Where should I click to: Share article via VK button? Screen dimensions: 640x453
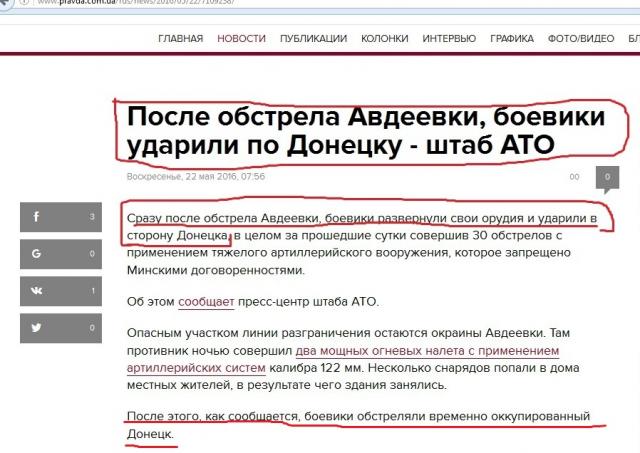[x=61, y=291]
